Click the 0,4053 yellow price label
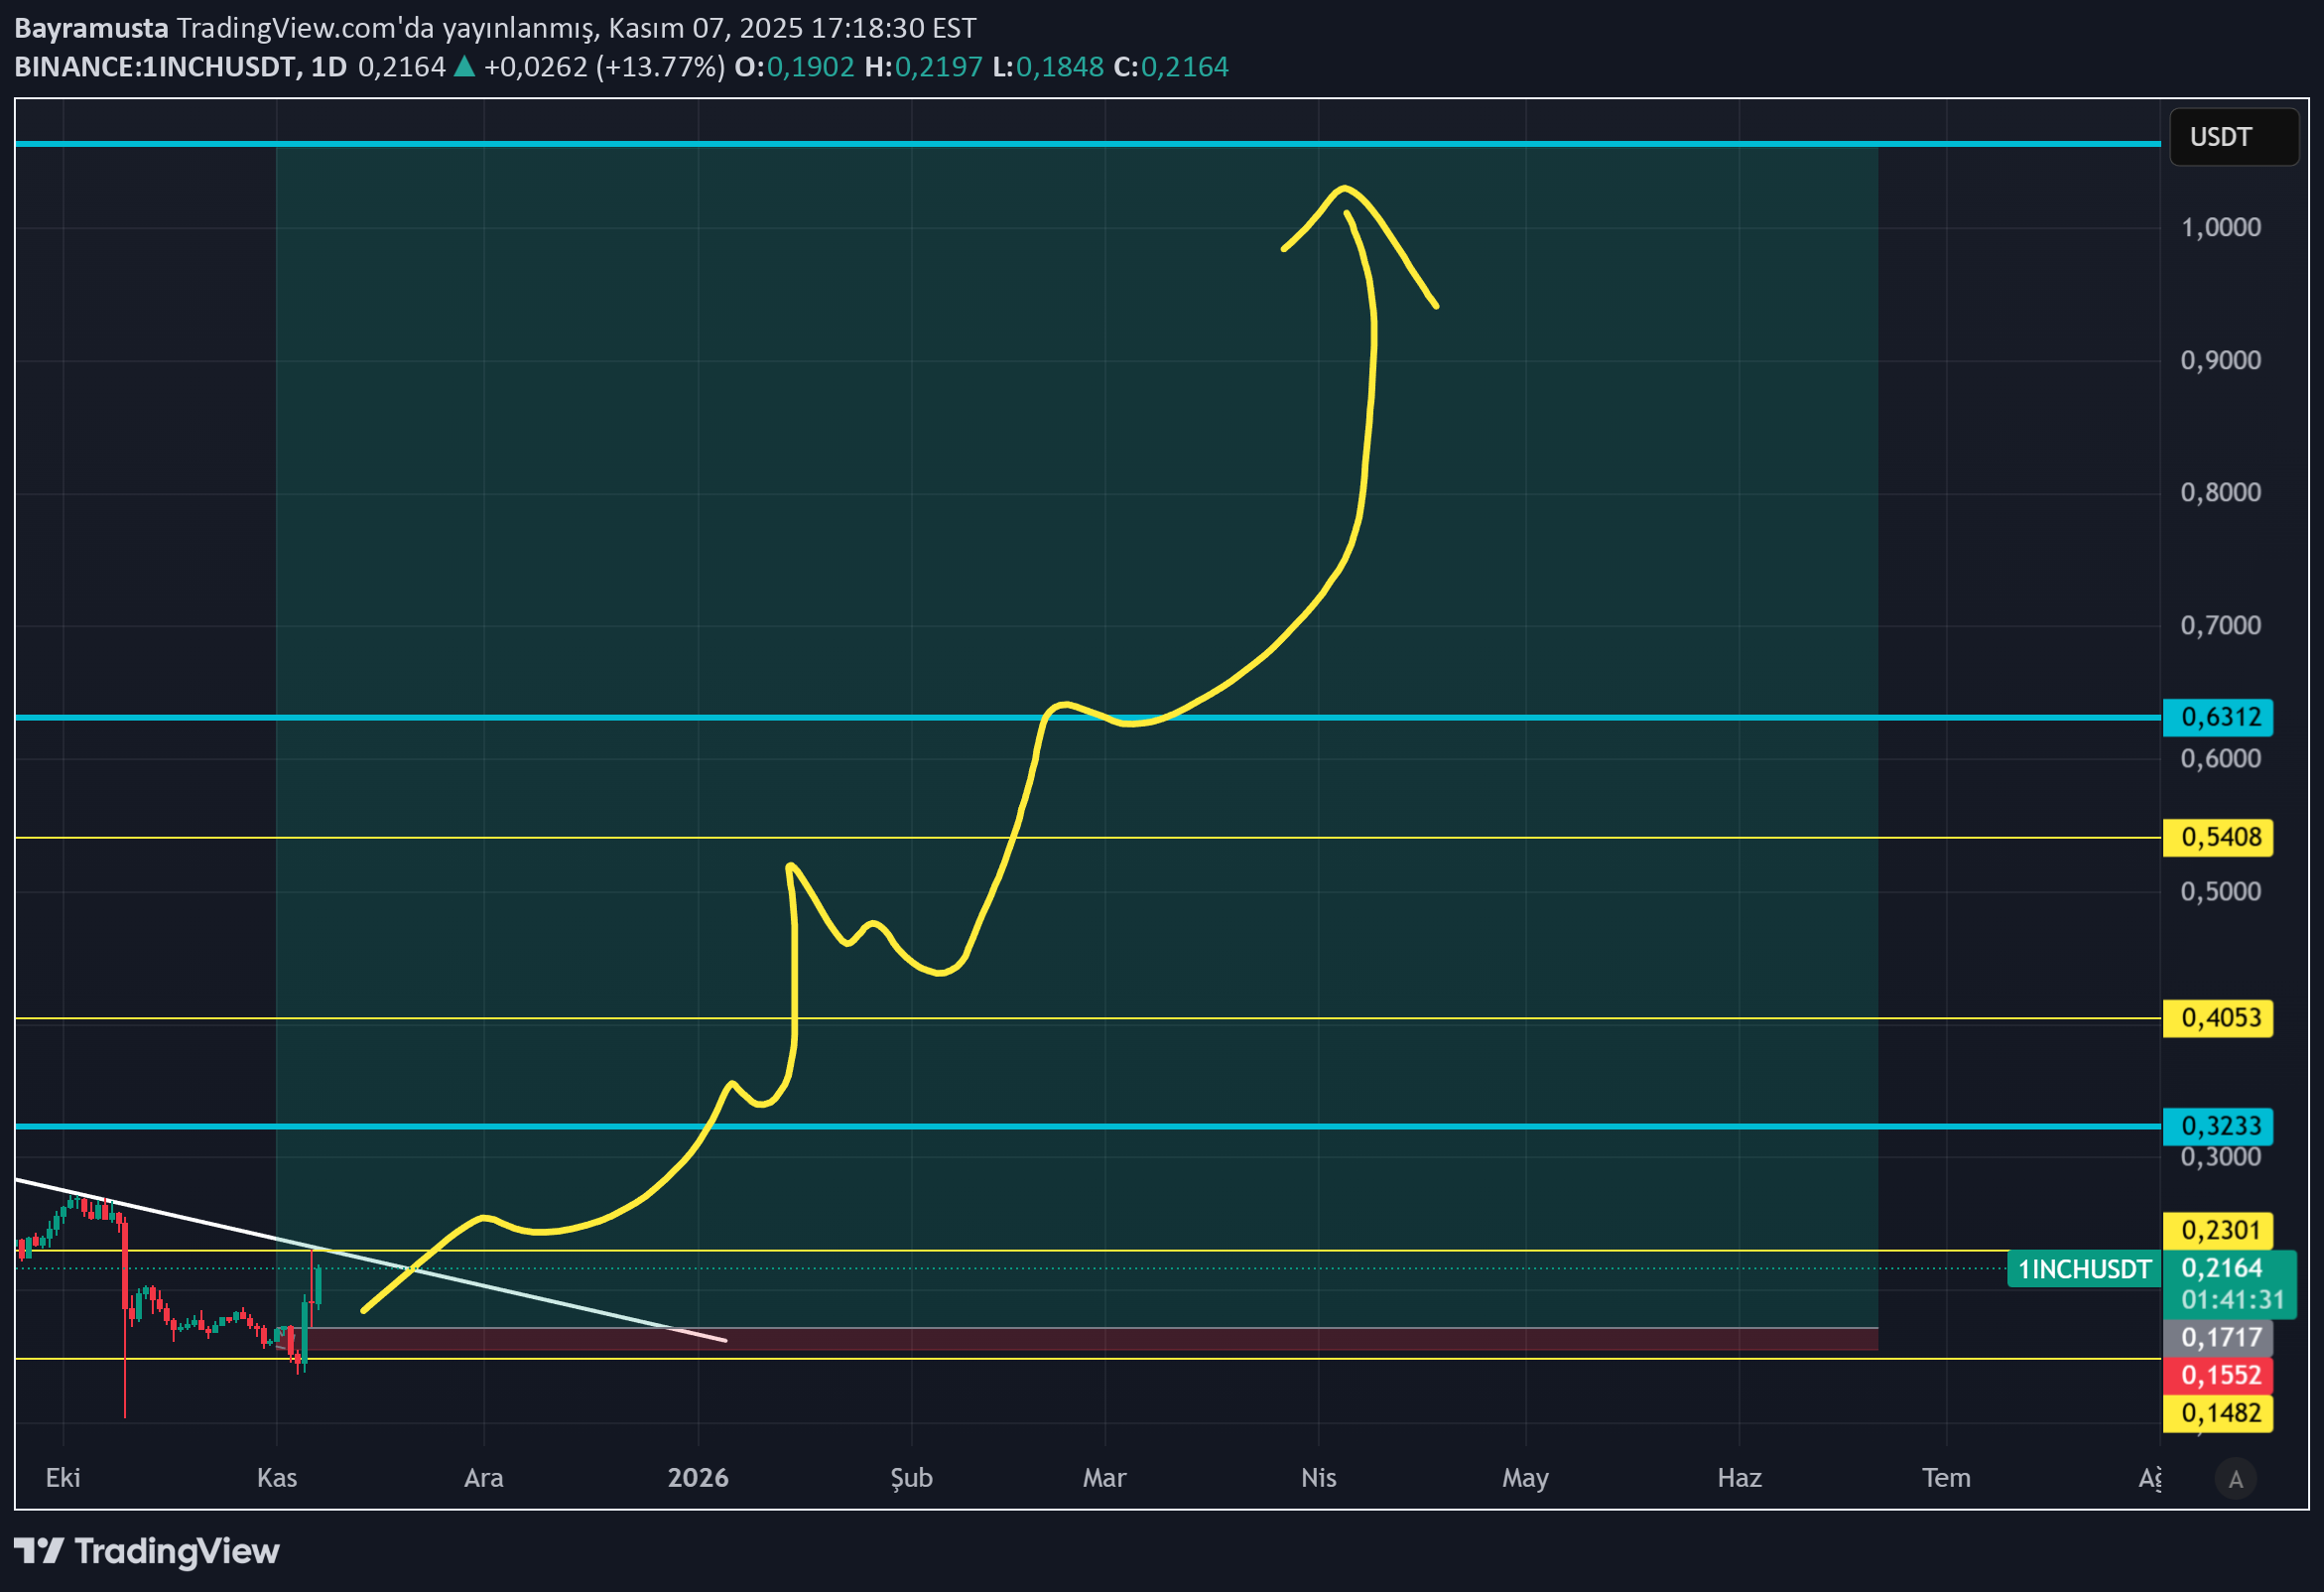Viewport: 2324px width, 1592px height. coord(2217,1018)
